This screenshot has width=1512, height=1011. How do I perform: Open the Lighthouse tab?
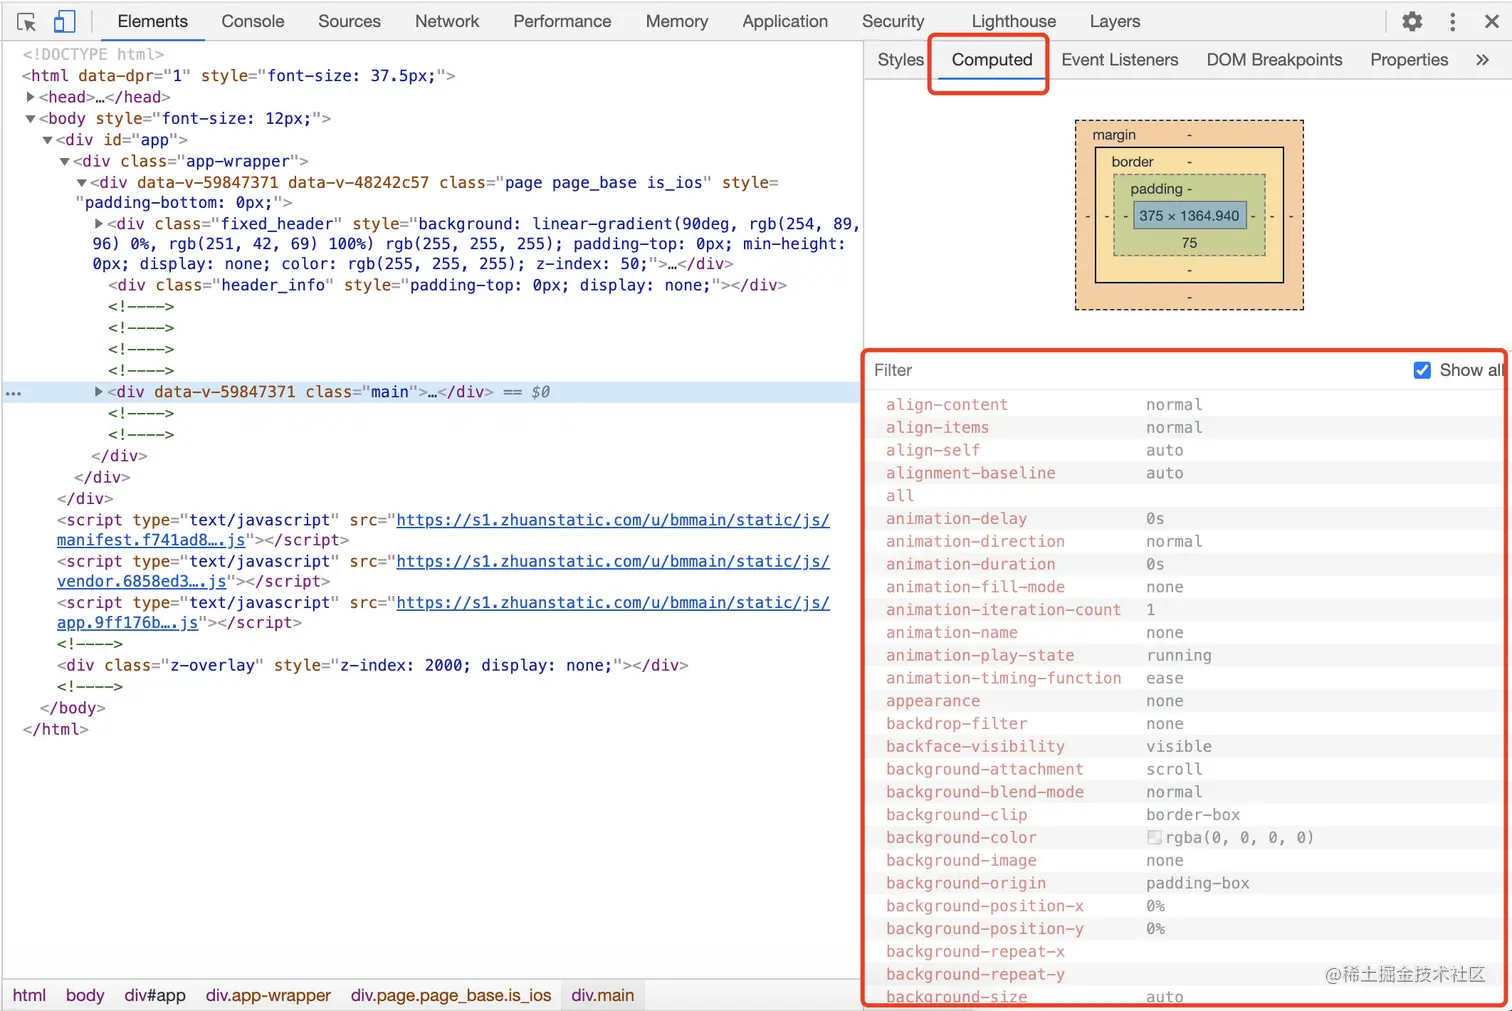pos(1014,21)
